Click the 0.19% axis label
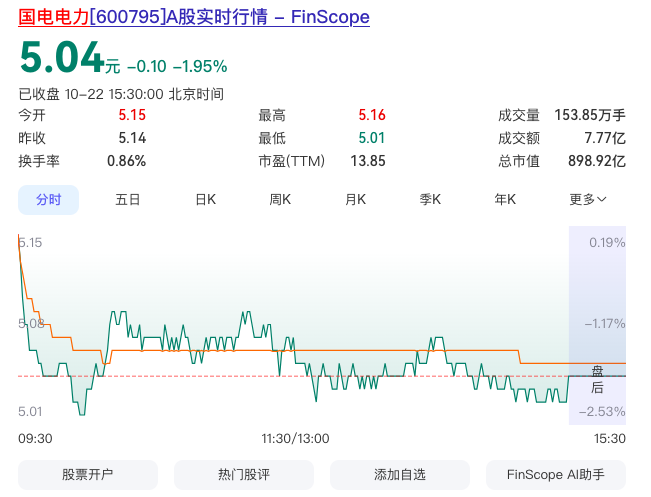The width and height of the screenshot is (651, 497). point(607,242)
